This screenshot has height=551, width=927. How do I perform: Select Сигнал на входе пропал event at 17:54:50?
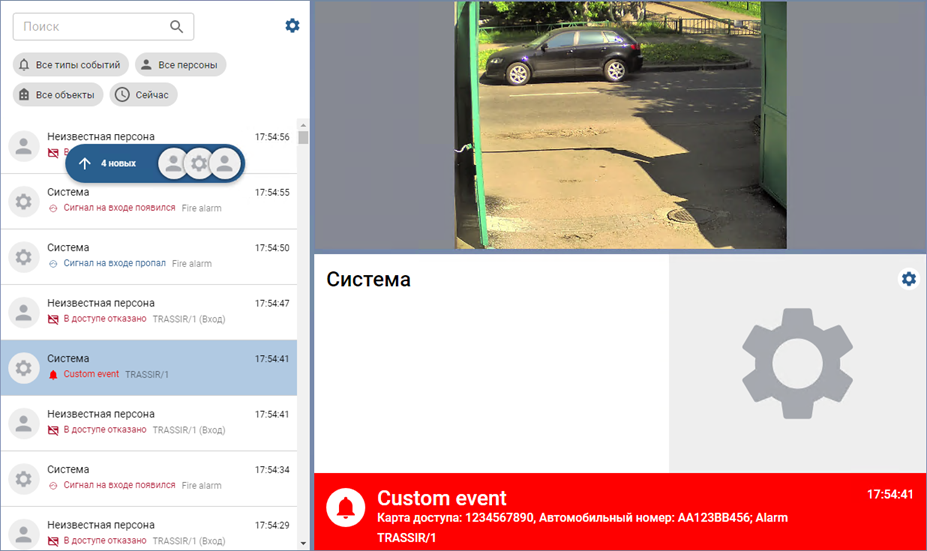150,256
